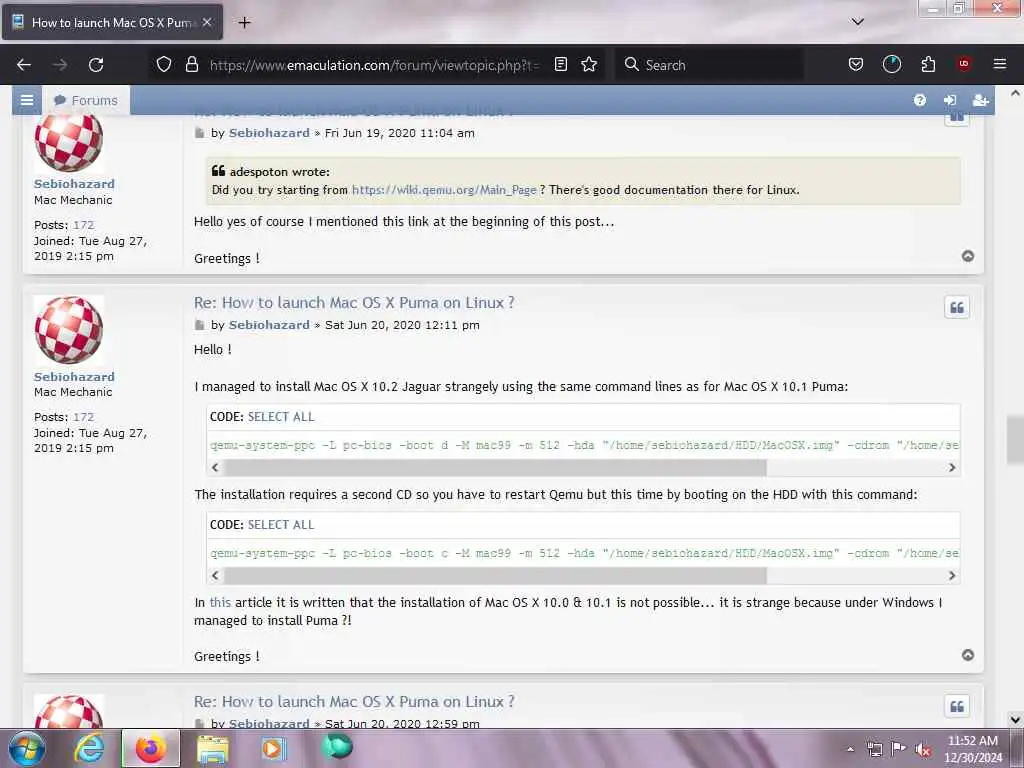Open the Action Center flag tray icon
Viewport: 1024px width, 768px height.
pos(899,748)
